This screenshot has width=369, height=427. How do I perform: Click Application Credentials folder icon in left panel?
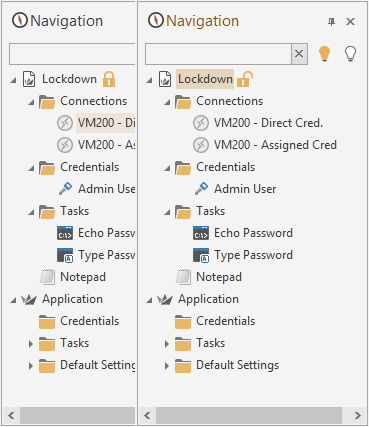coord(47,322)
